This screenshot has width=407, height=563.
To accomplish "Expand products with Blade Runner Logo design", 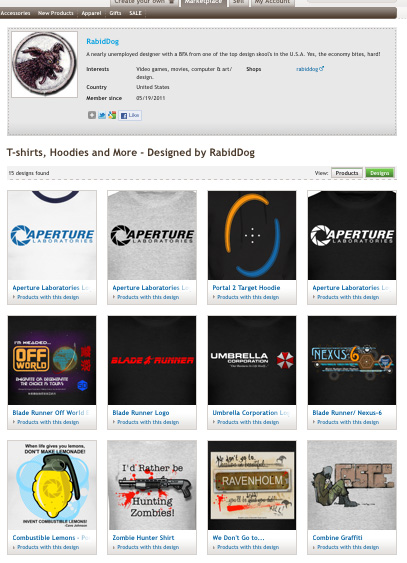I will pyautogui.click(x=148, y=422).
